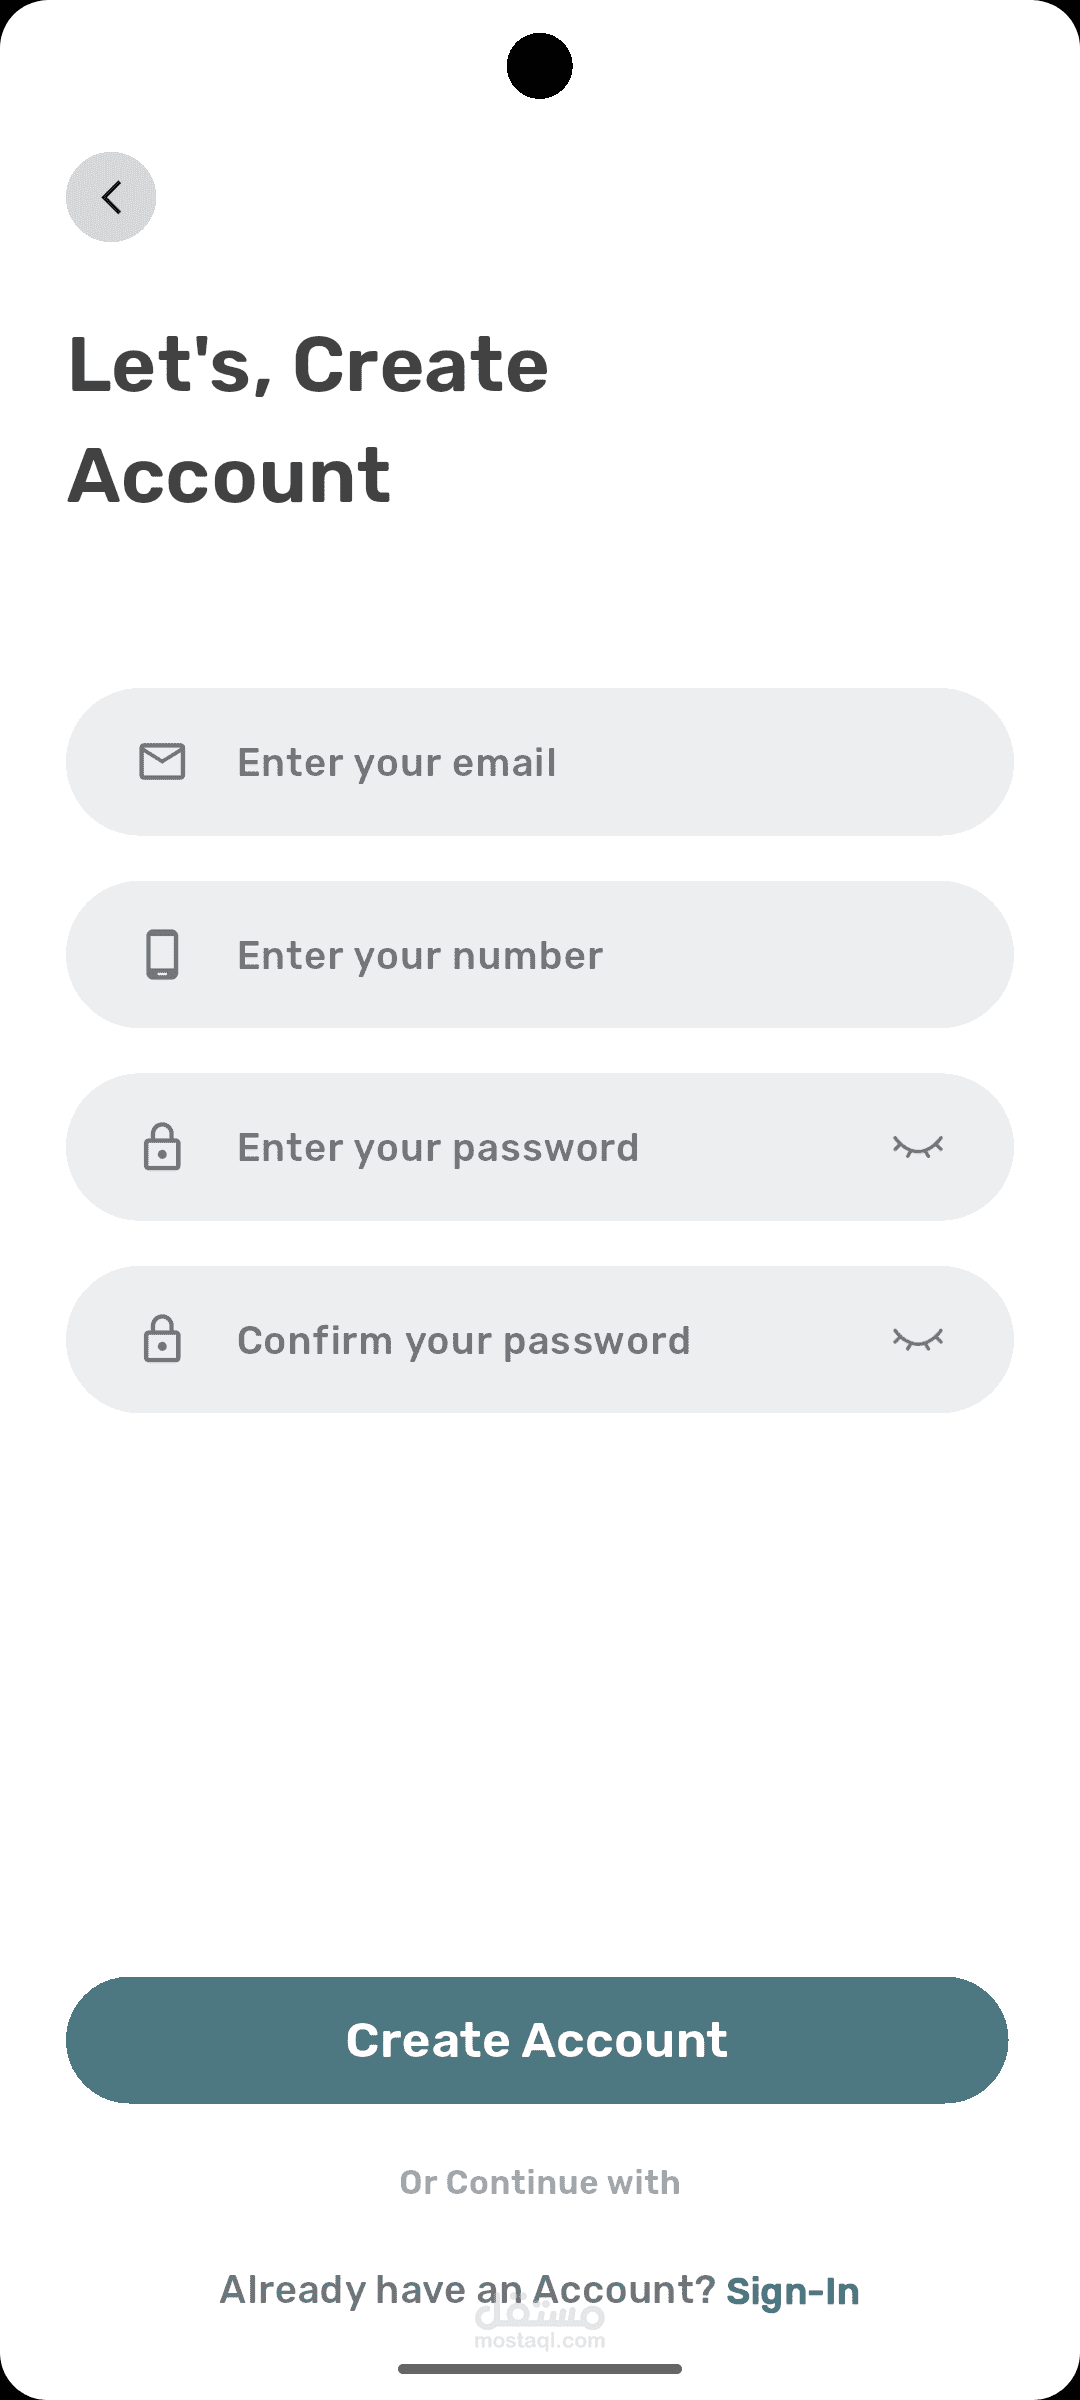Select the Enter your password input
Image resolution: width=1080 pixels, height=2400 pixels.
point(520,1147)
